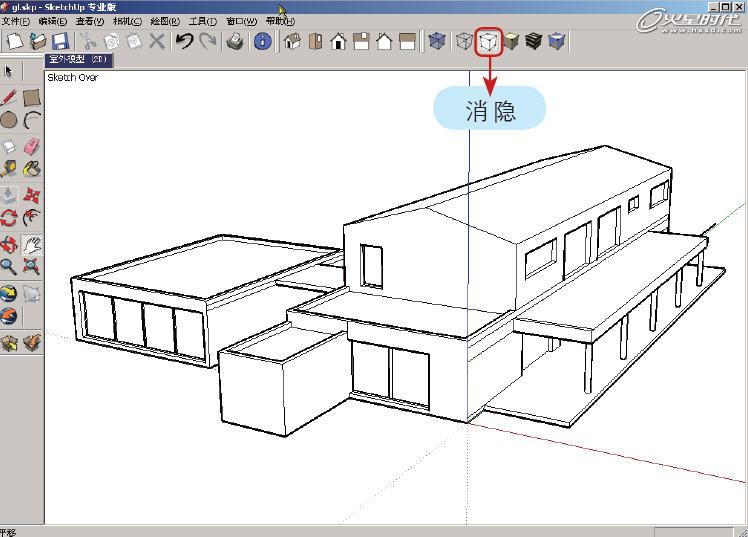Viewport: 748px width, 537px height.
Task: Enable the highlighted Hidden Line display style
Action: (x=488, y=41)
